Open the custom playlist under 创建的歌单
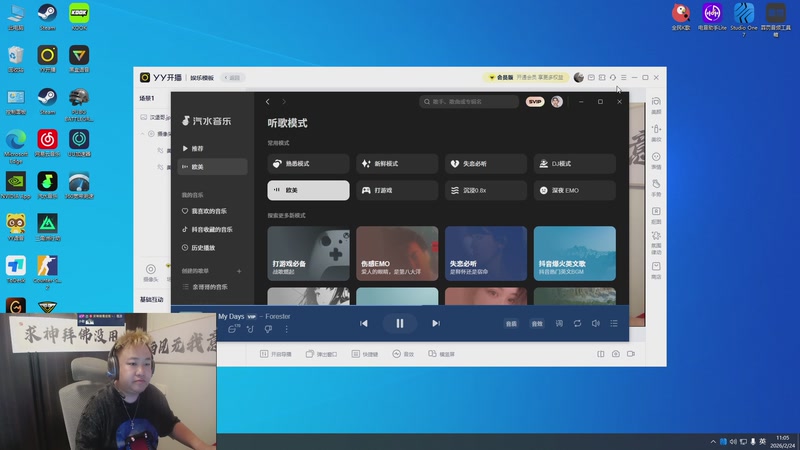 pyautogui.click(x=212, y=287)
